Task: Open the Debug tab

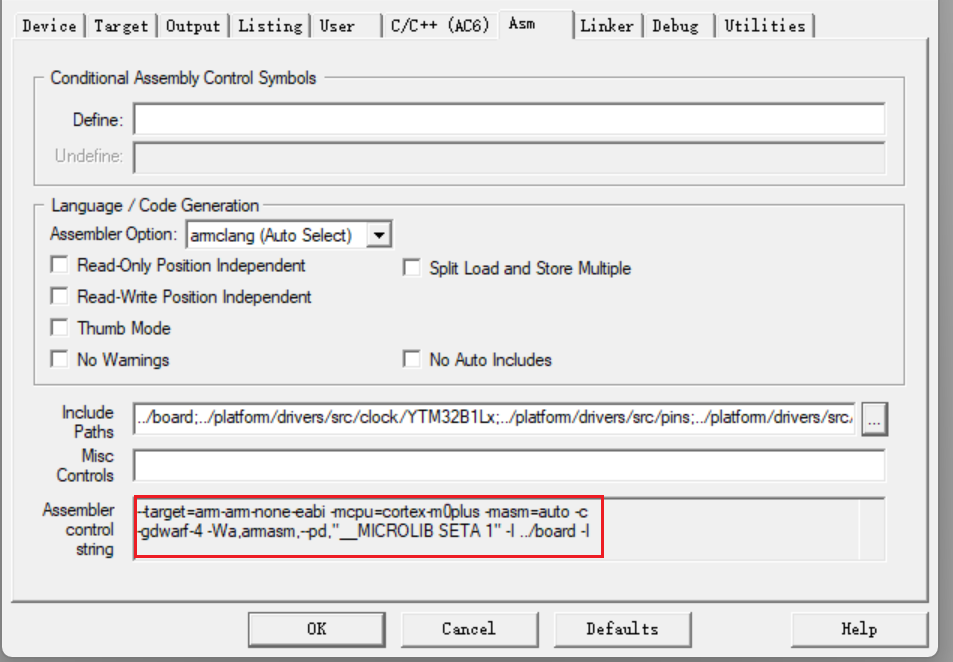Action: [675, 26]
